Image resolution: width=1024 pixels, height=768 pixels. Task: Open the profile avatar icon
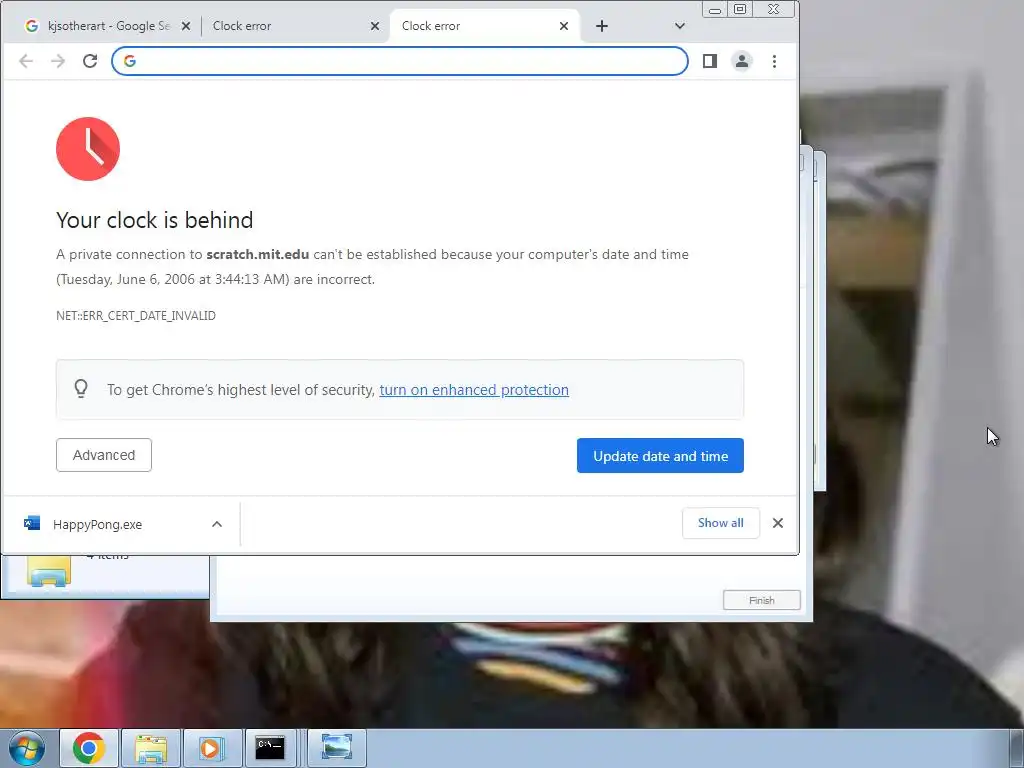click(x=742, y=61)
